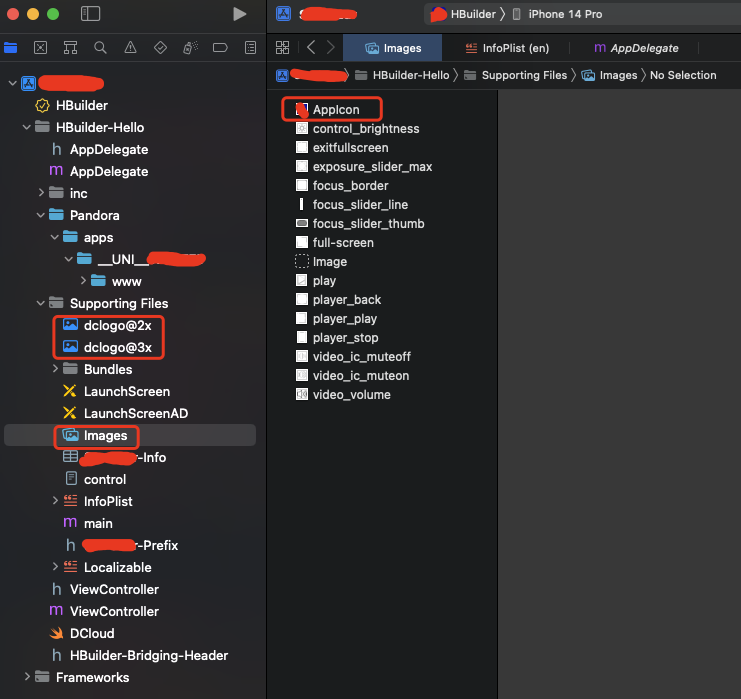Viewport: 741px width, 699px height.
Task: Hide the navigator sidebar panel
Action: tap(90, 14)
